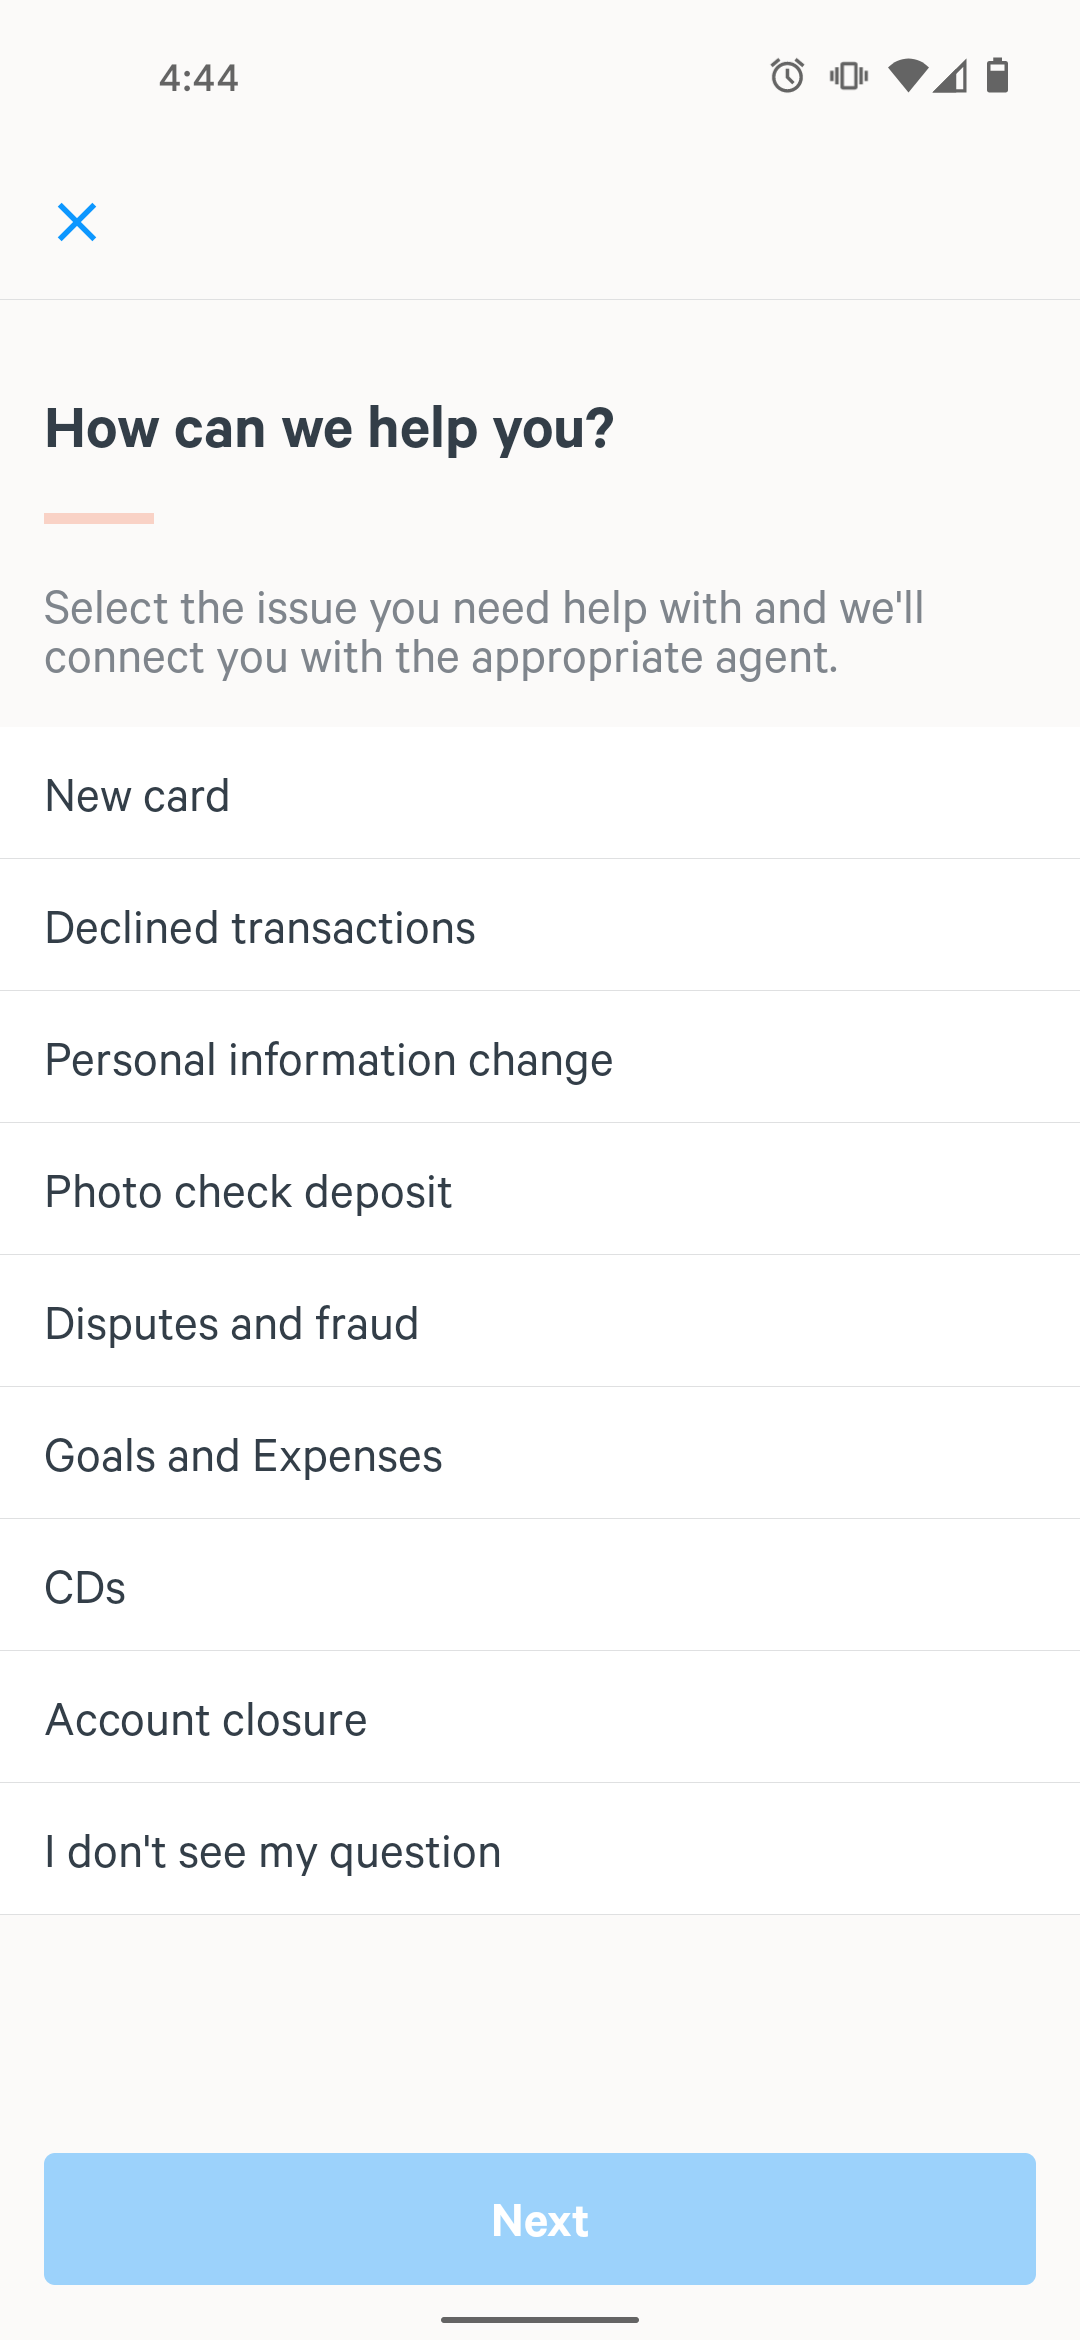Pick Photo check deposit issue

[x=540, y=1190]
